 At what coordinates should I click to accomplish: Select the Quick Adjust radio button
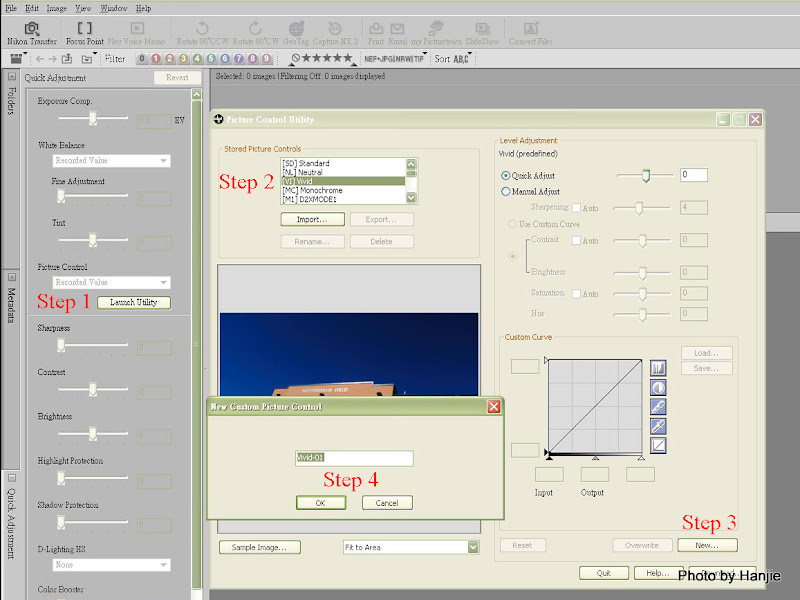point(505,175)
